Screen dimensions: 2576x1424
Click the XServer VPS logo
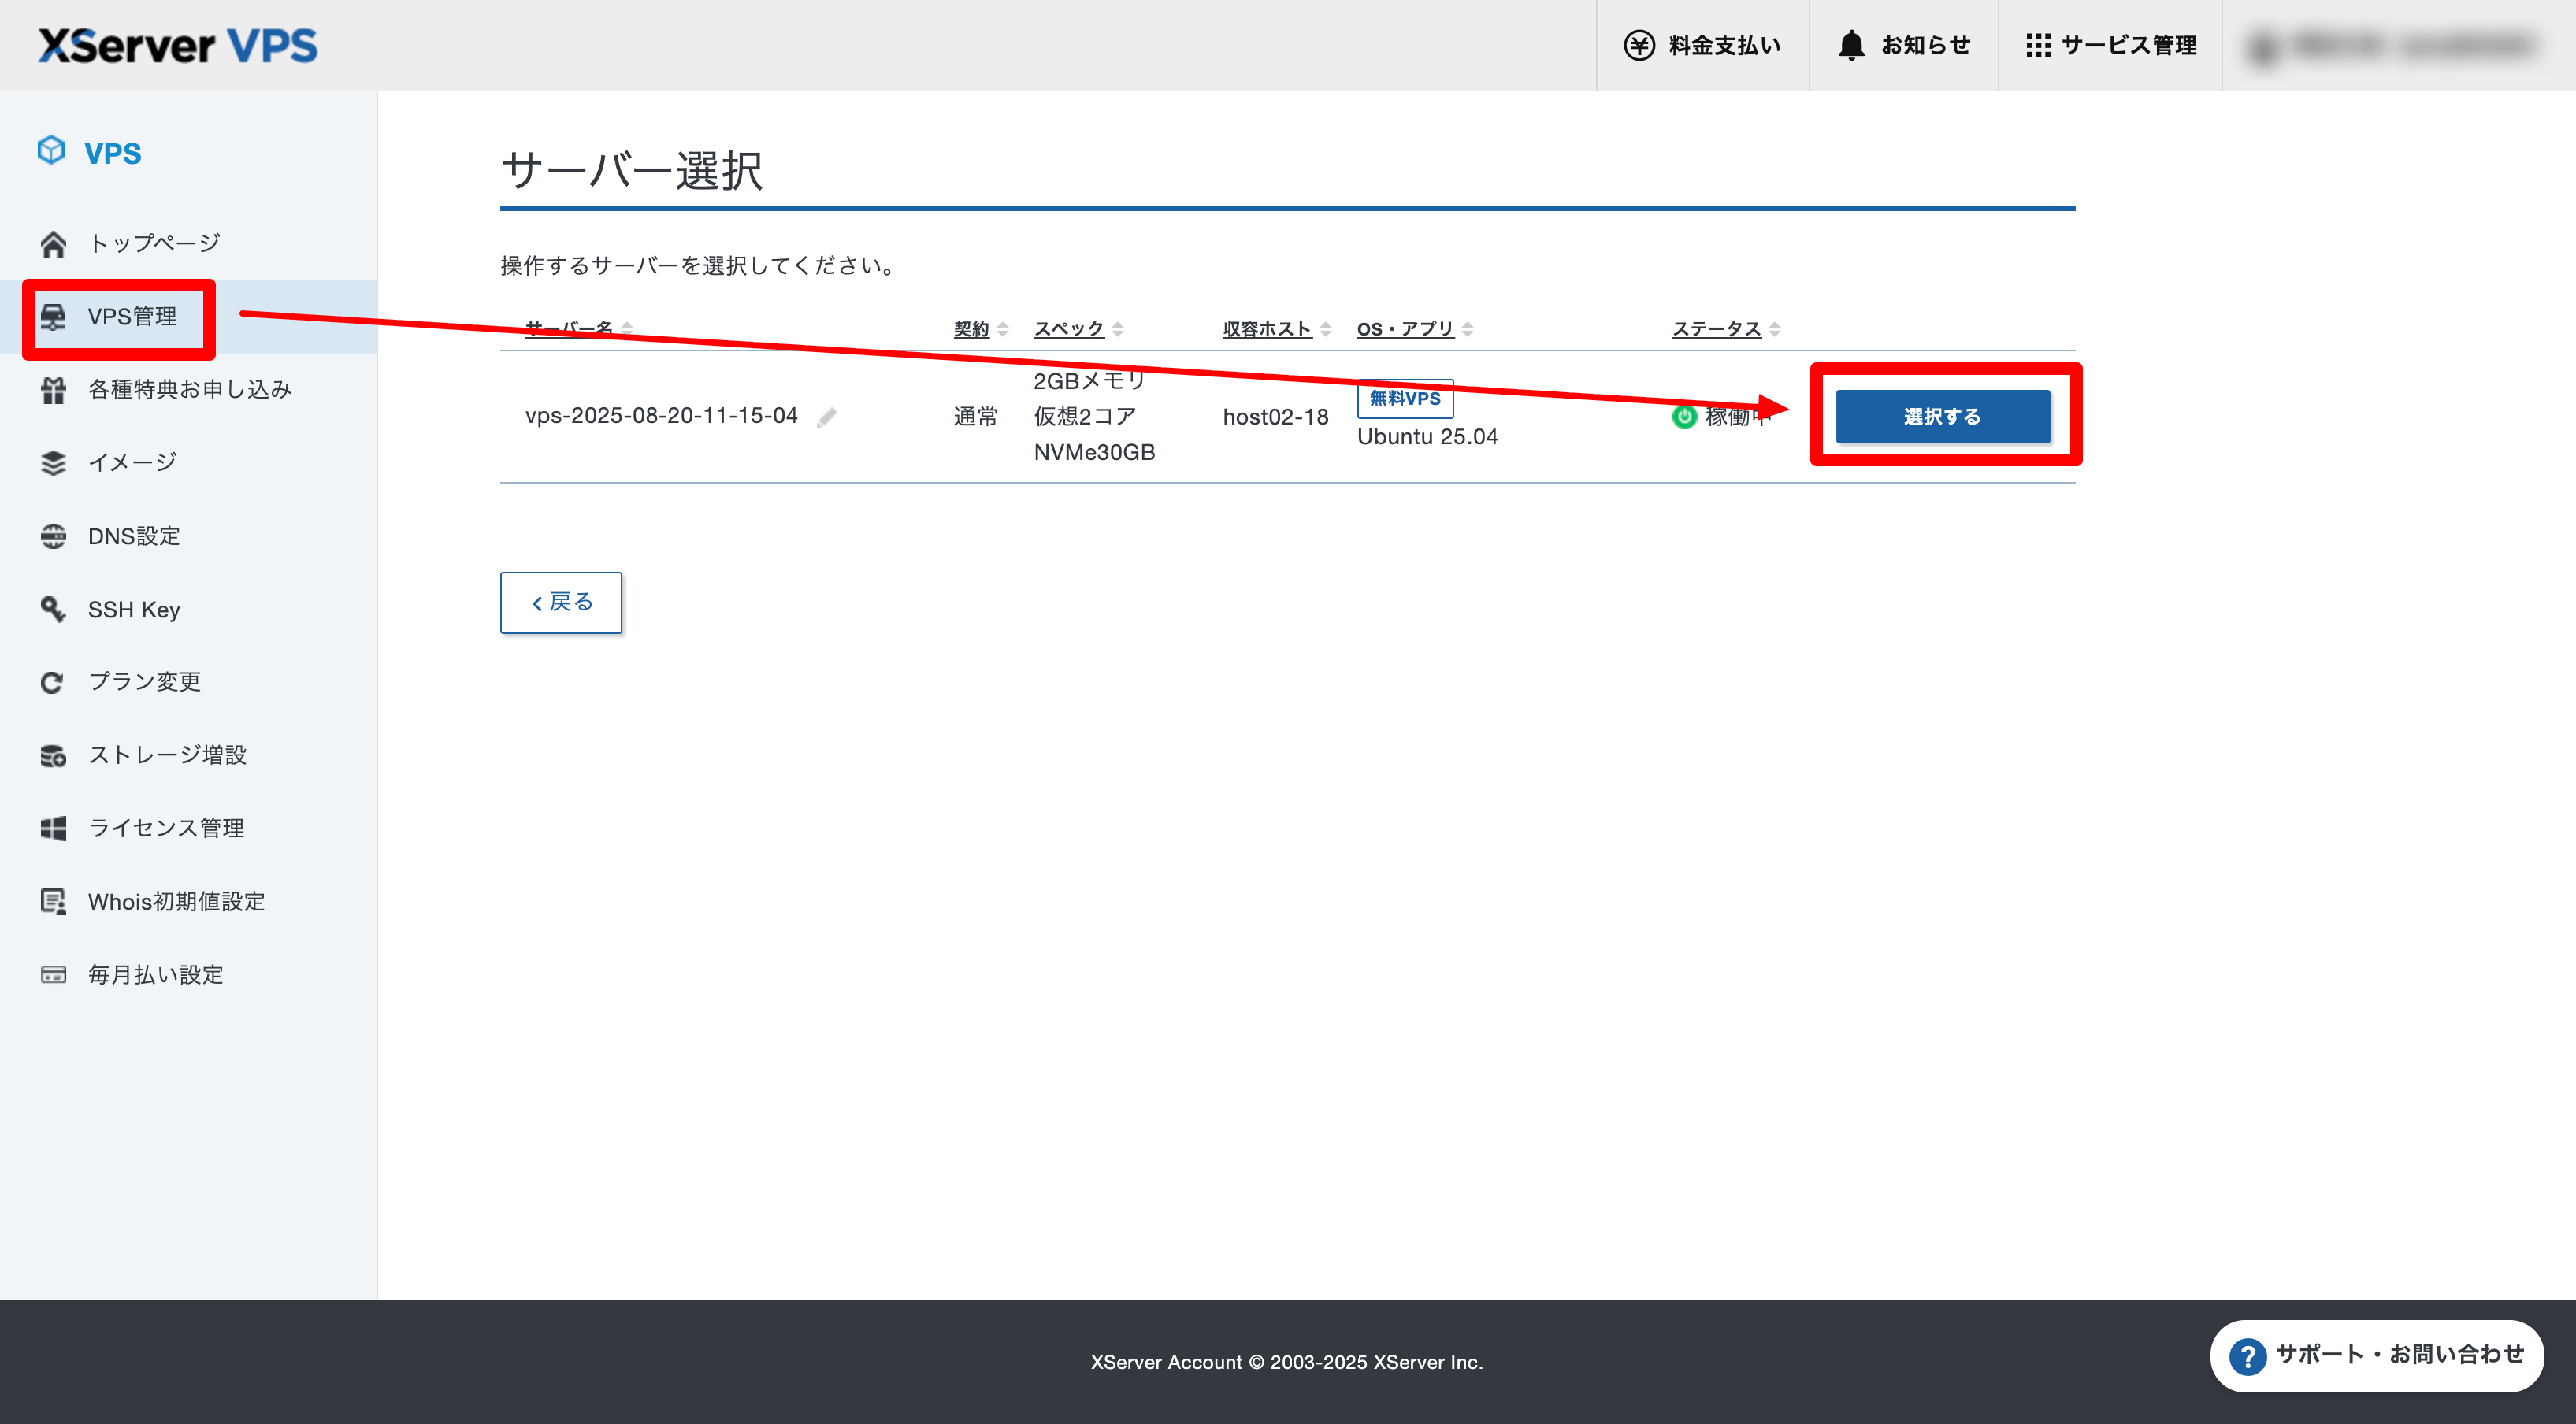[x=178, y=45]
